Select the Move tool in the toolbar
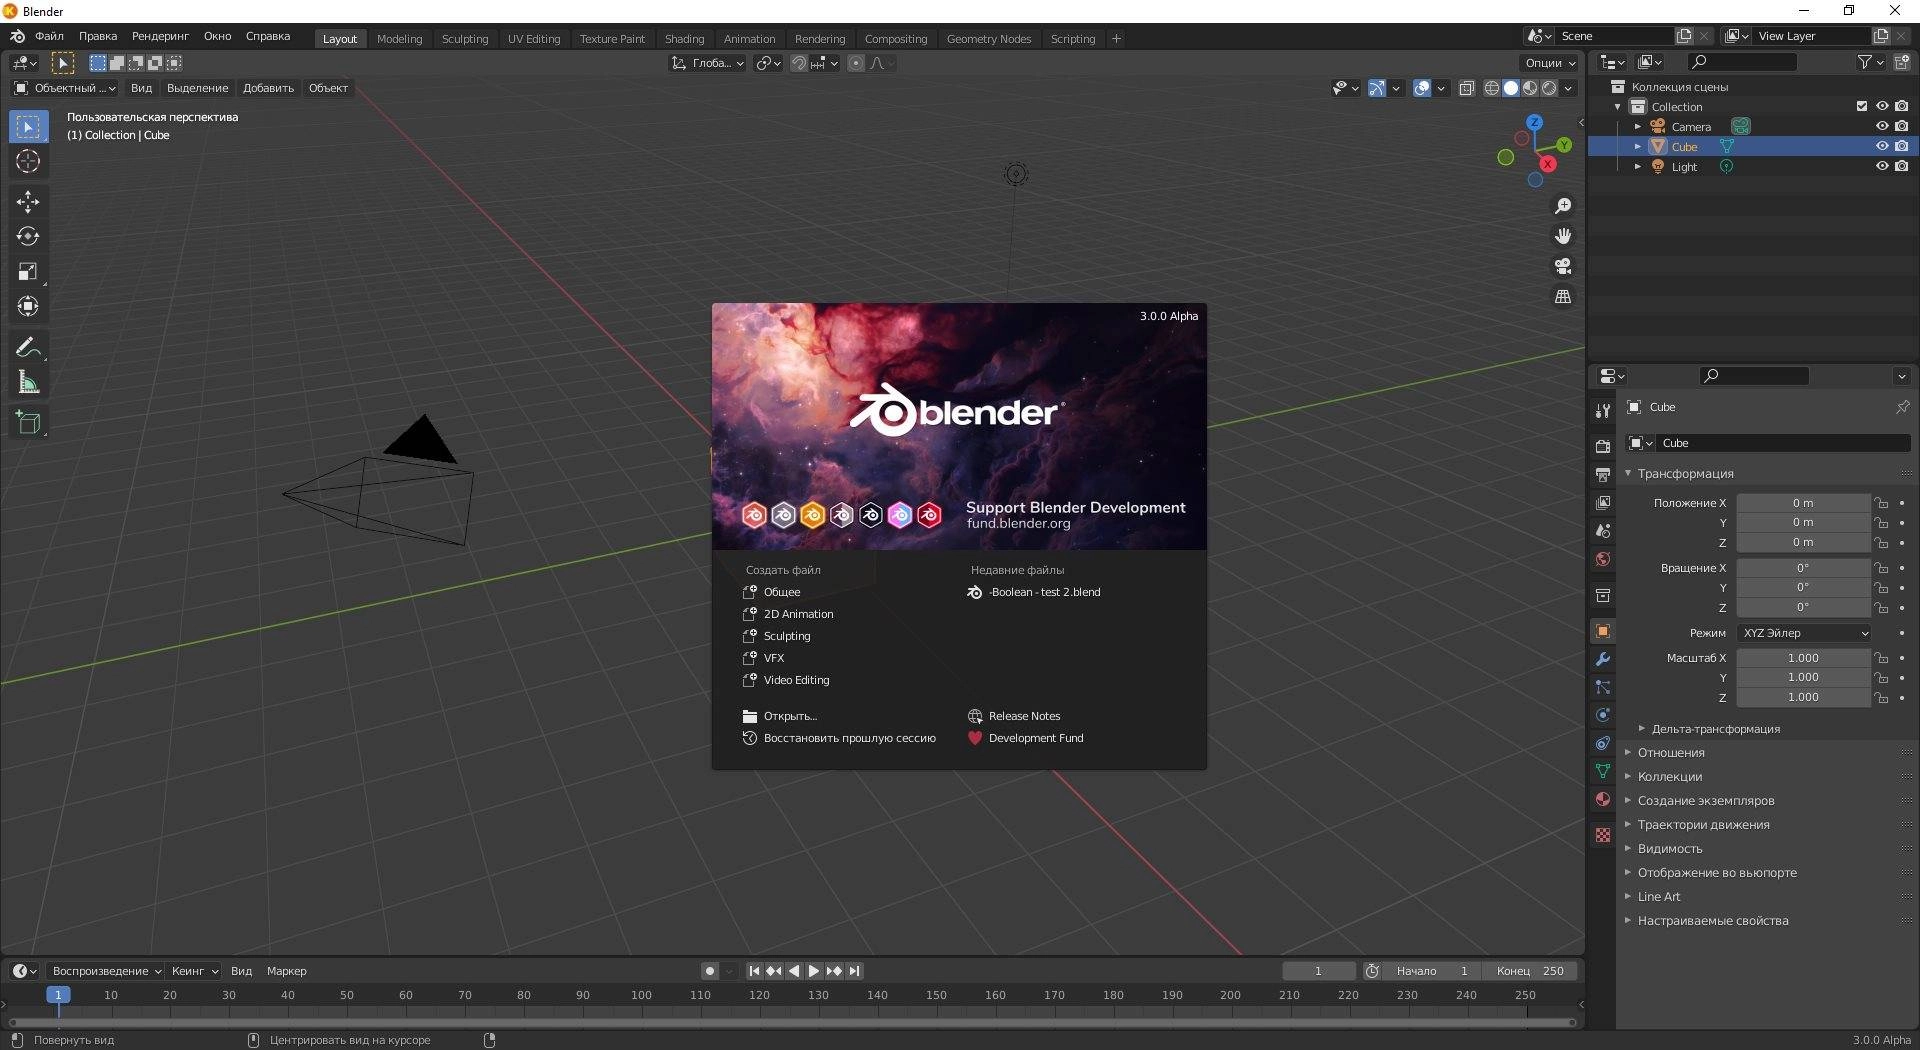This screenshot has height=1050, width=1920. [x=28, y=202]
